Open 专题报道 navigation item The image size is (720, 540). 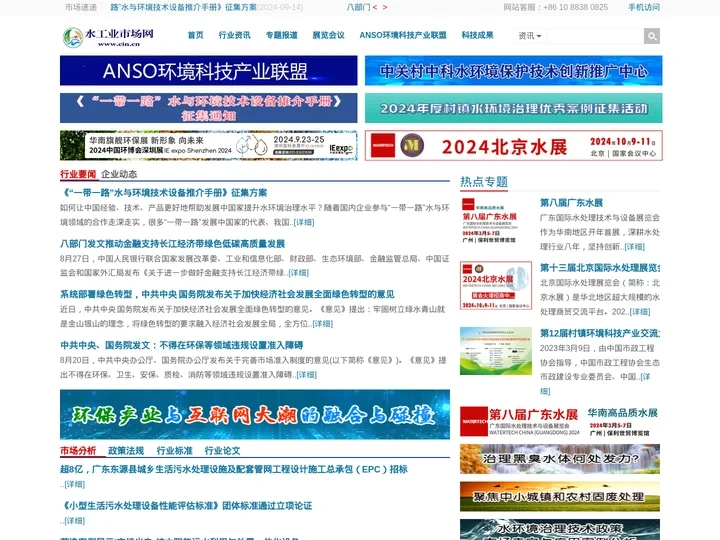[281, 35]
